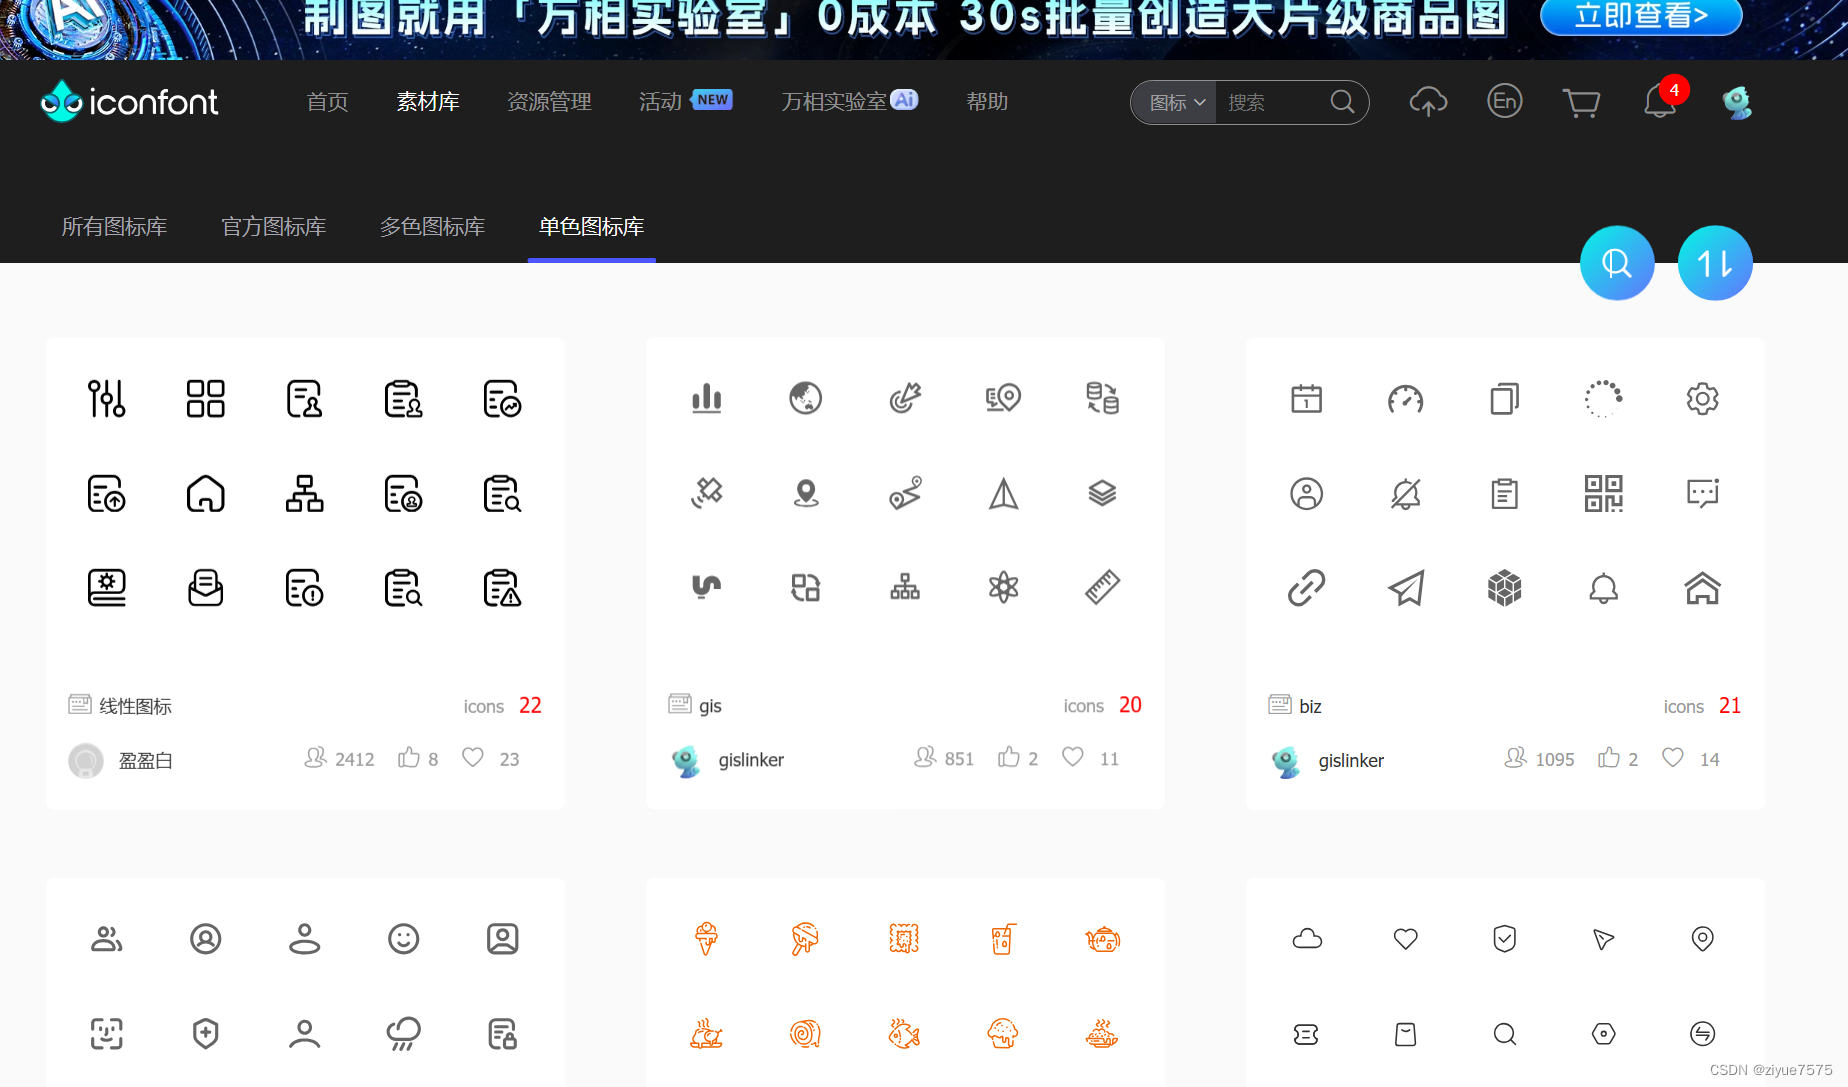The width and height of the screenshot is (1848, 1087).
Task: Click the magnifier icon in the search bar
Action: point(1342,102)
